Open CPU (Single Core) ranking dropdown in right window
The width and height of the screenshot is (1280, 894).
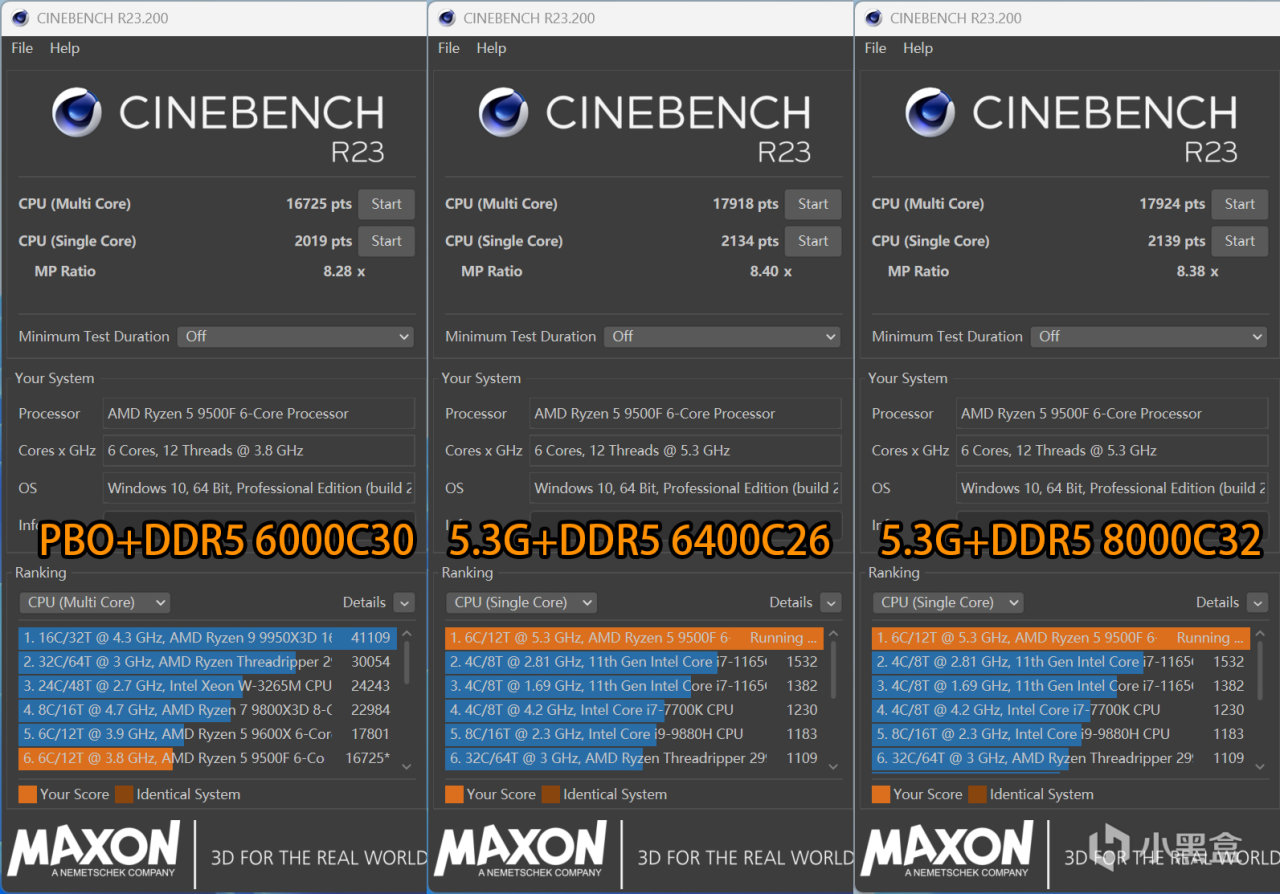[948, 602]
